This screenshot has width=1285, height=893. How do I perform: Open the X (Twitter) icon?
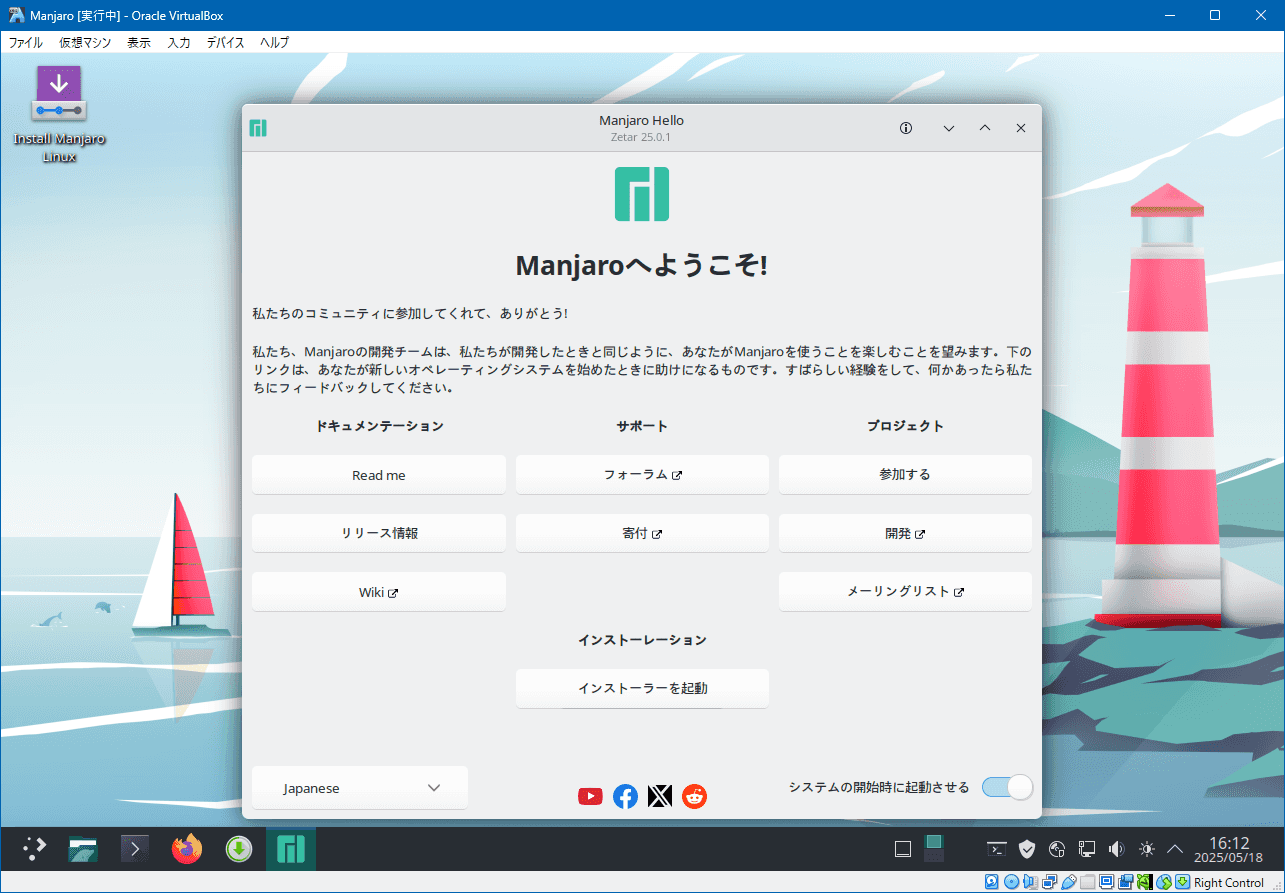pyautogui.click(x=660, y=796)
